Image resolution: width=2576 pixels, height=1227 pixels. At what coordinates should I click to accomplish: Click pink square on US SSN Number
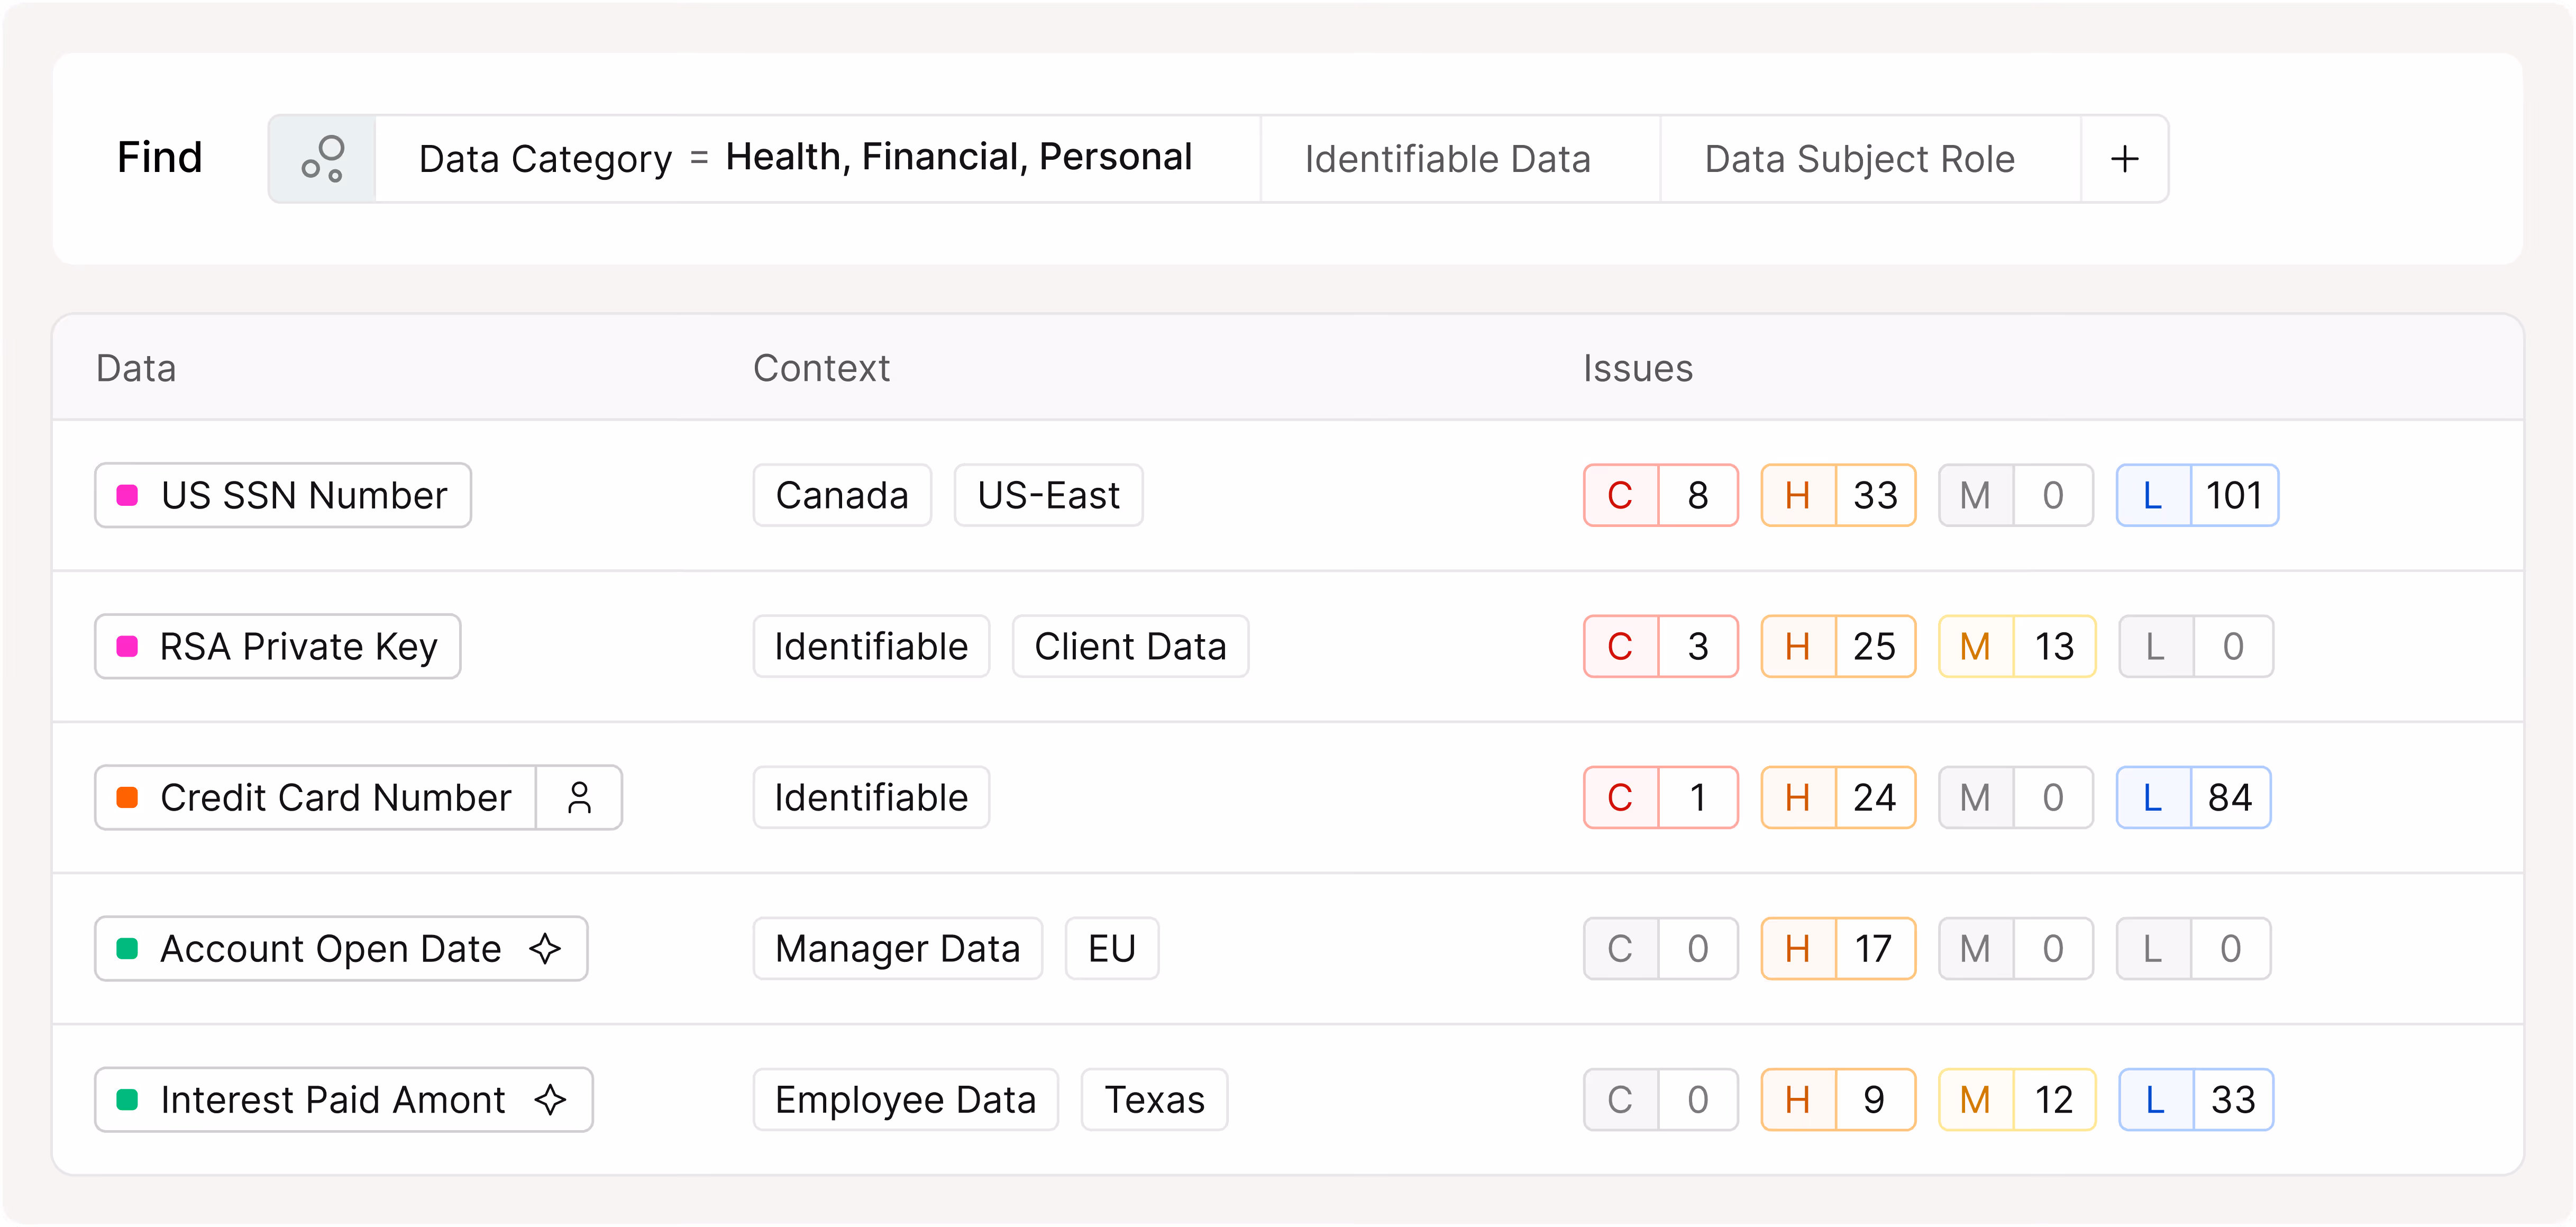[x=127, y=495]
